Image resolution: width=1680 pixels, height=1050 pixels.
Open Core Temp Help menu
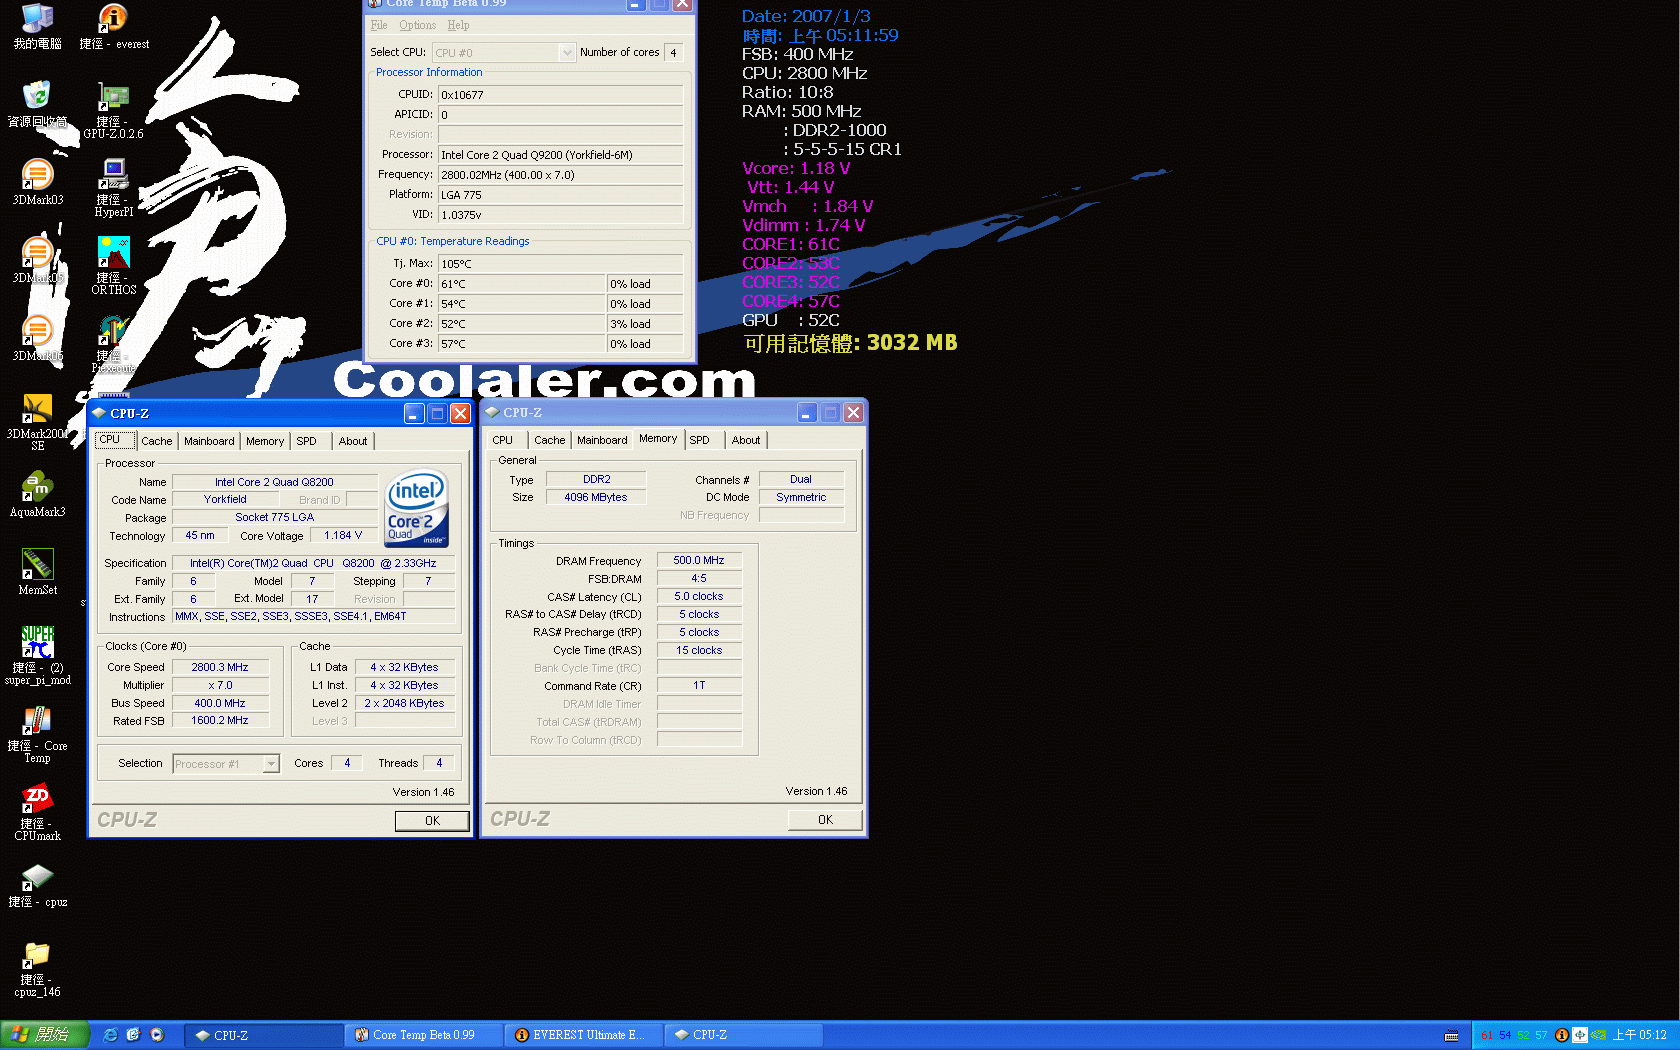coord(458,25)
